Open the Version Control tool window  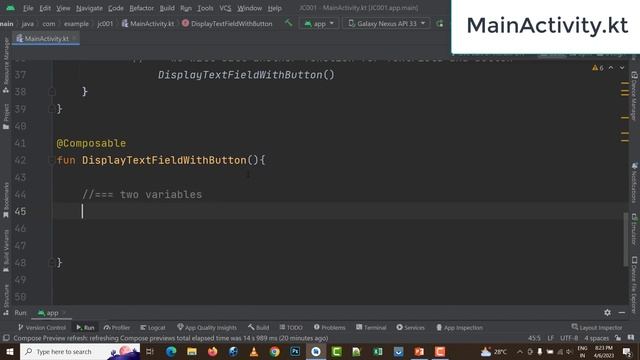[x=42, y=327]
